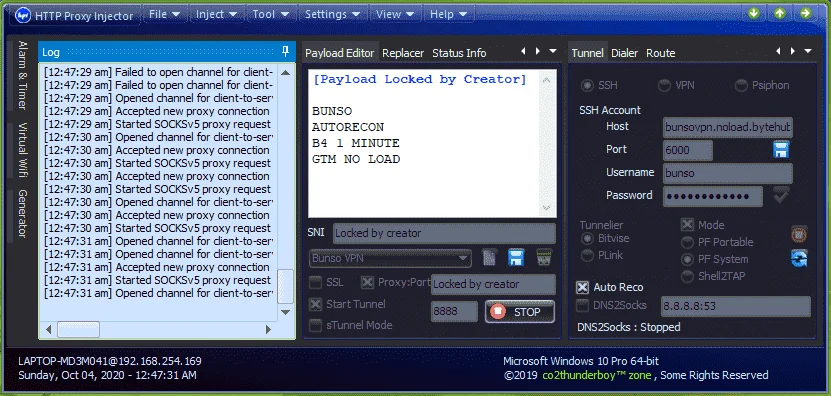Enable the SSL checkbox
The width and height of the screenshot is (831, 396).
pos(315,283)
